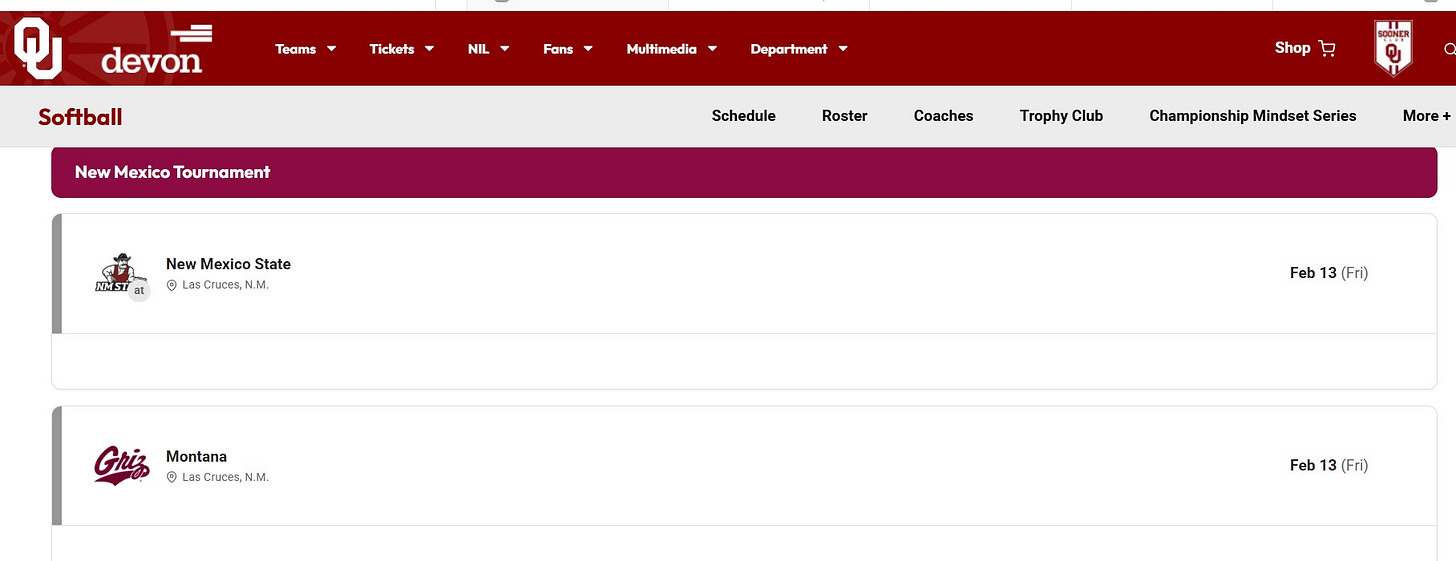Click the New Mexico State team logo
Image resolution: width=1456 pixels, height=561 pixels.
[119, 273]
